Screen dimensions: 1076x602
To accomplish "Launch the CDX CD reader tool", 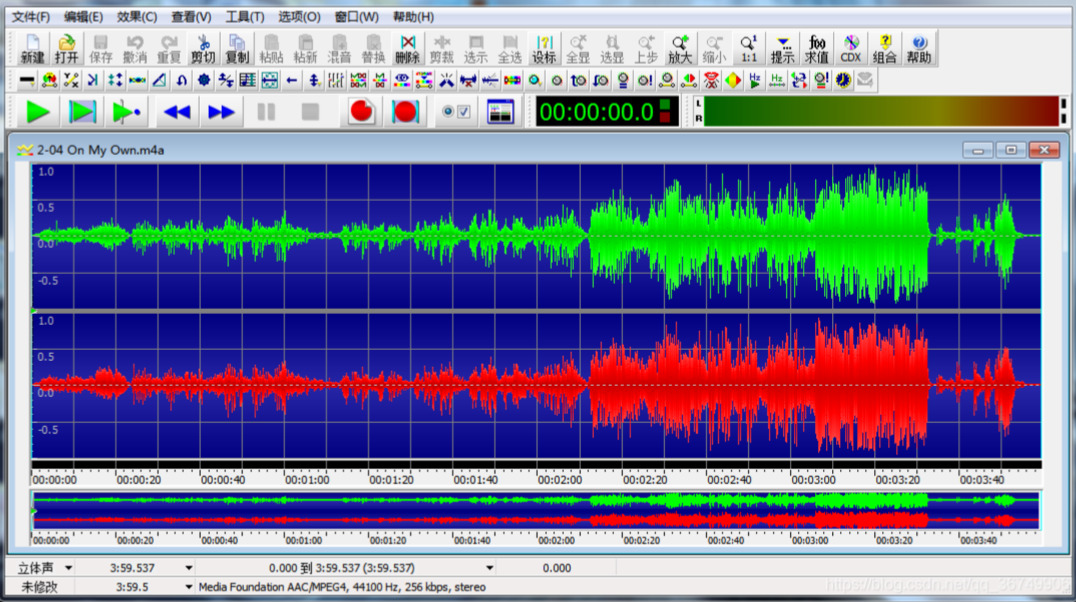I will pyautogui.click(x=851, y=49).
